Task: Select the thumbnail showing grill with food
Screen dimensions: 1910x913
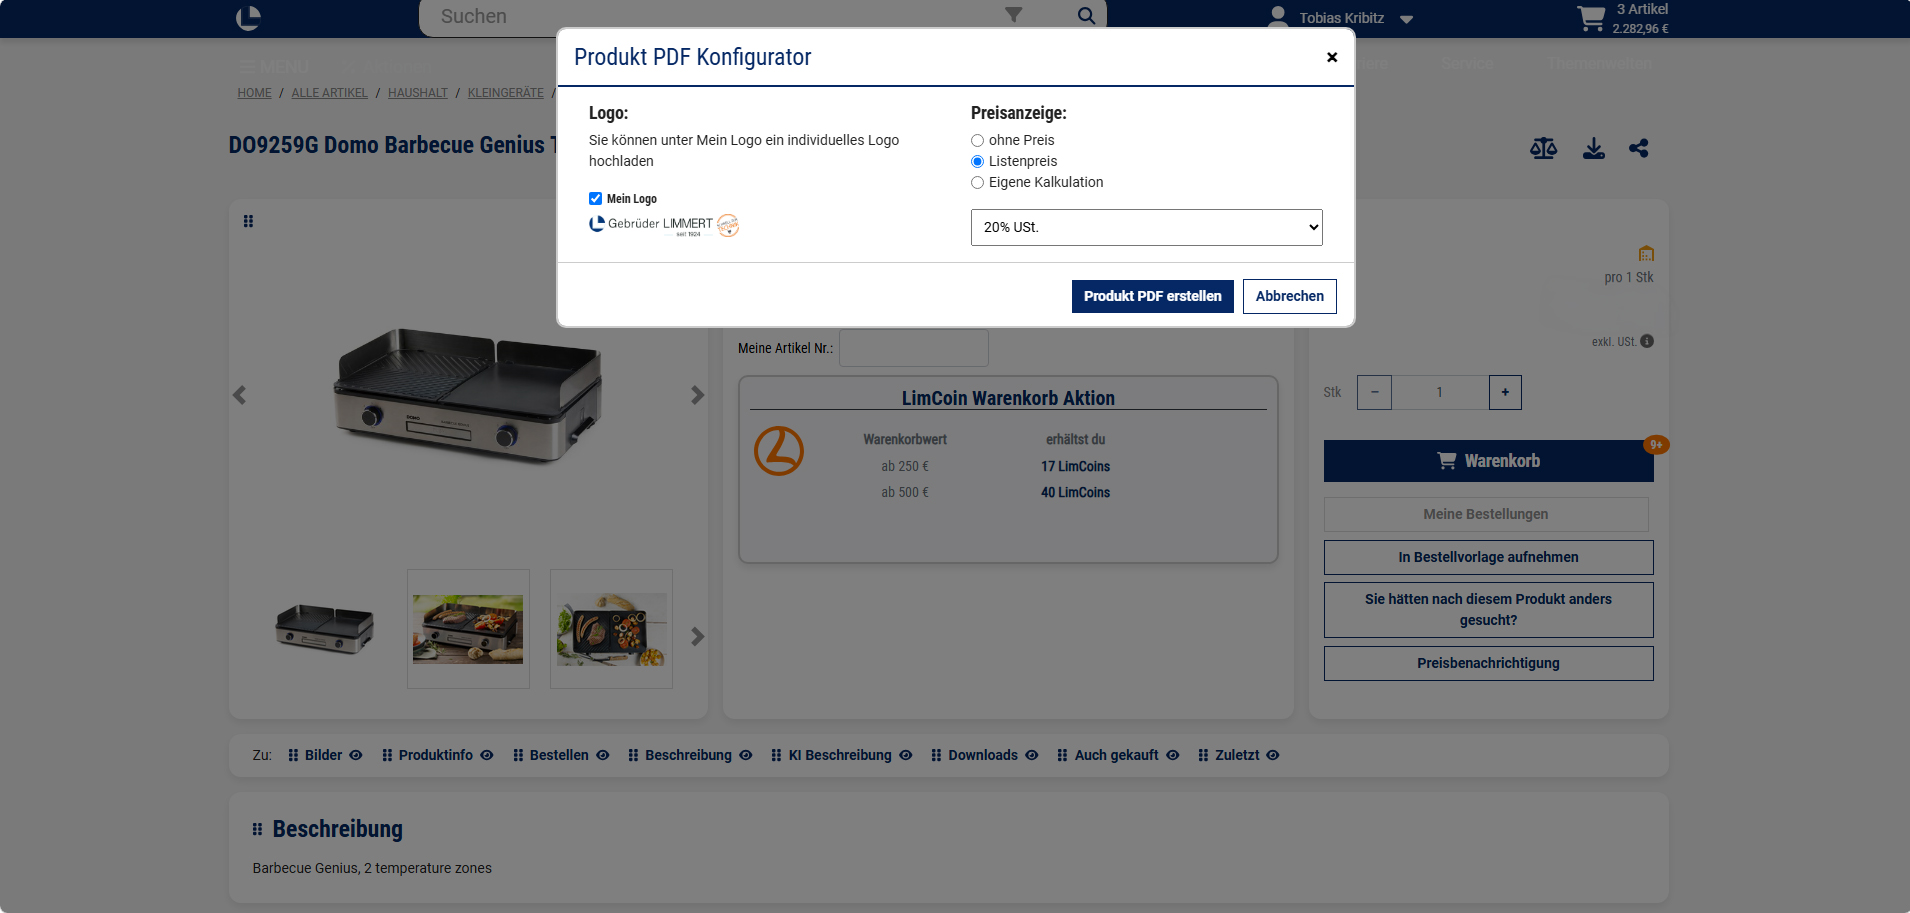Action: 468,629
